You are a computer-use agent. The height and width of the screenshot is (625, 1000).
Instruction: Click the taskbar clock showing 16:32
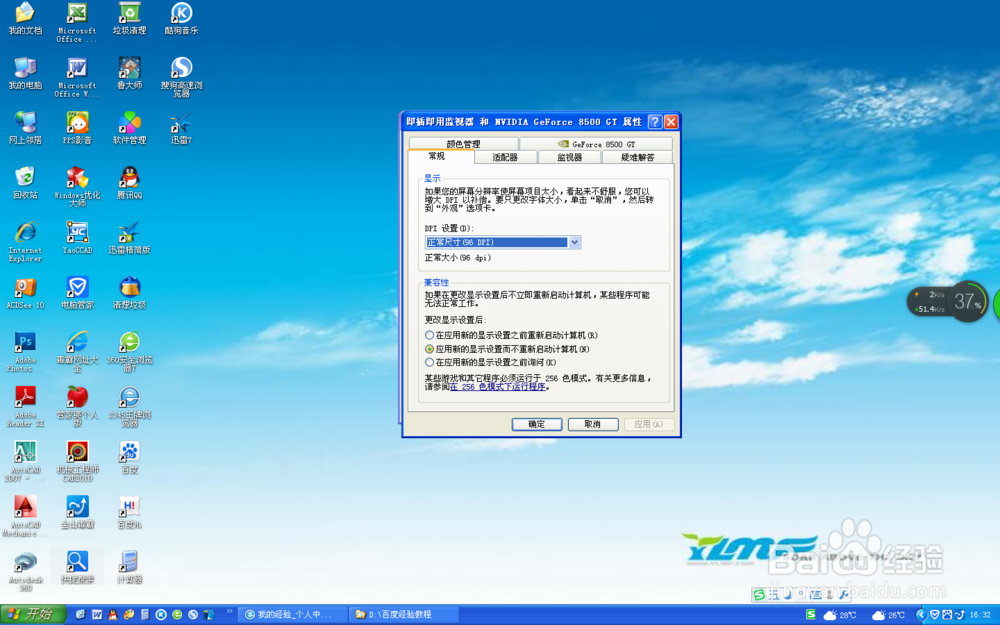pyautogui.click(x=980, y=615)
